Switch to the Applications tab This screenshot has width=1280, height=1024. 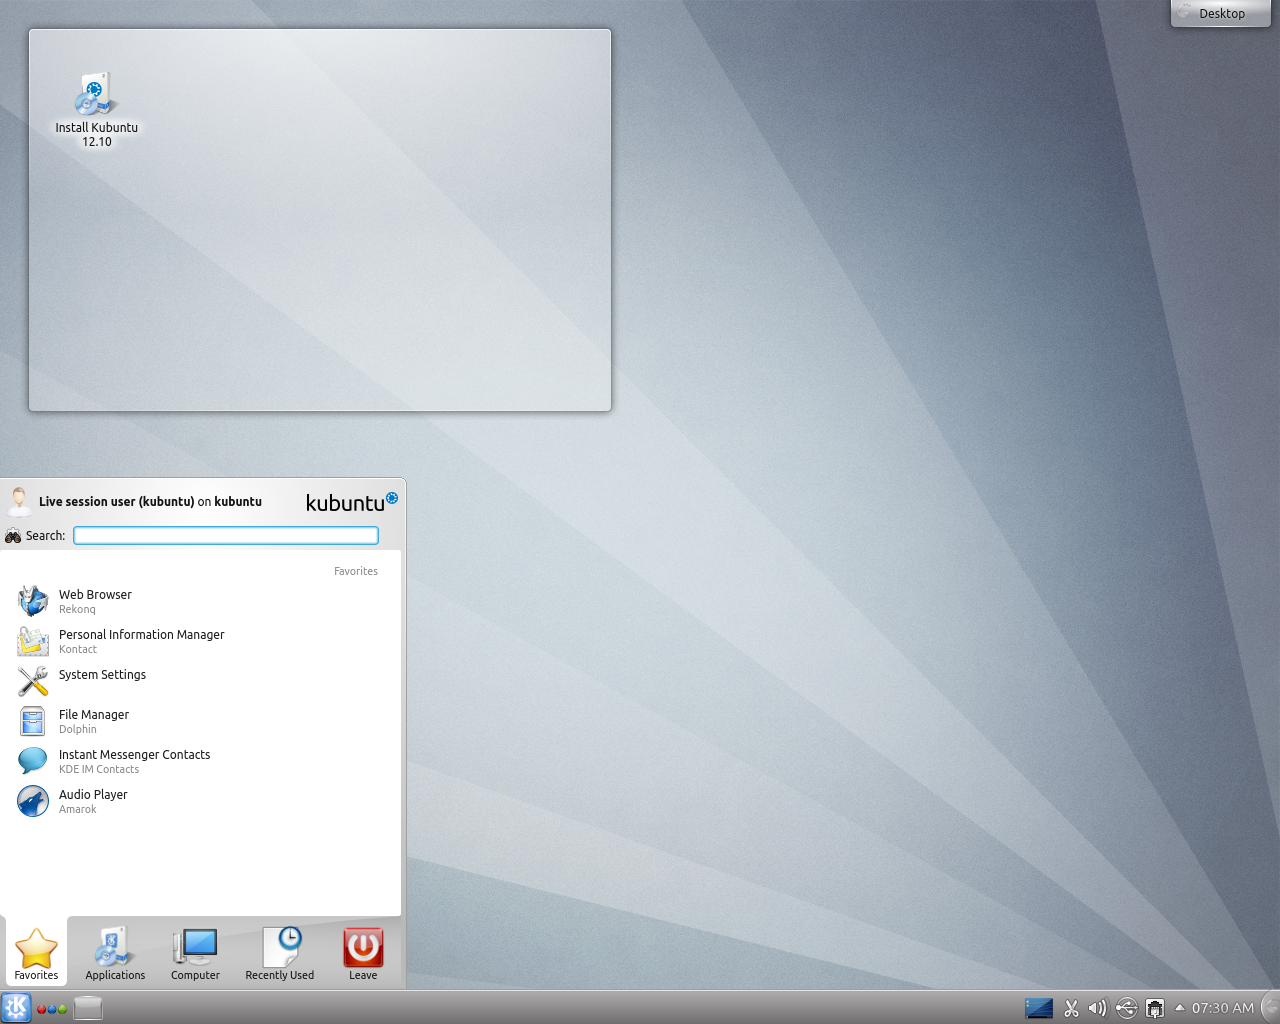[x=114, y=953]
